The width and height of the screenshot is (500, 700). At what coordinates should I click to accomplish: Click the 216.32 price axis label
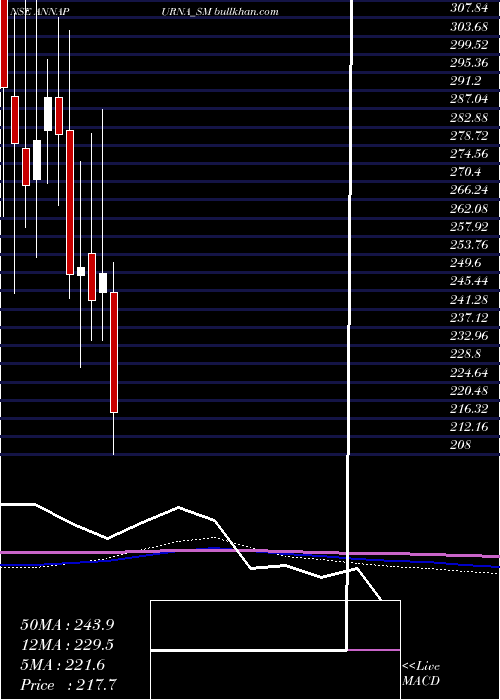[x=469, y=408]
